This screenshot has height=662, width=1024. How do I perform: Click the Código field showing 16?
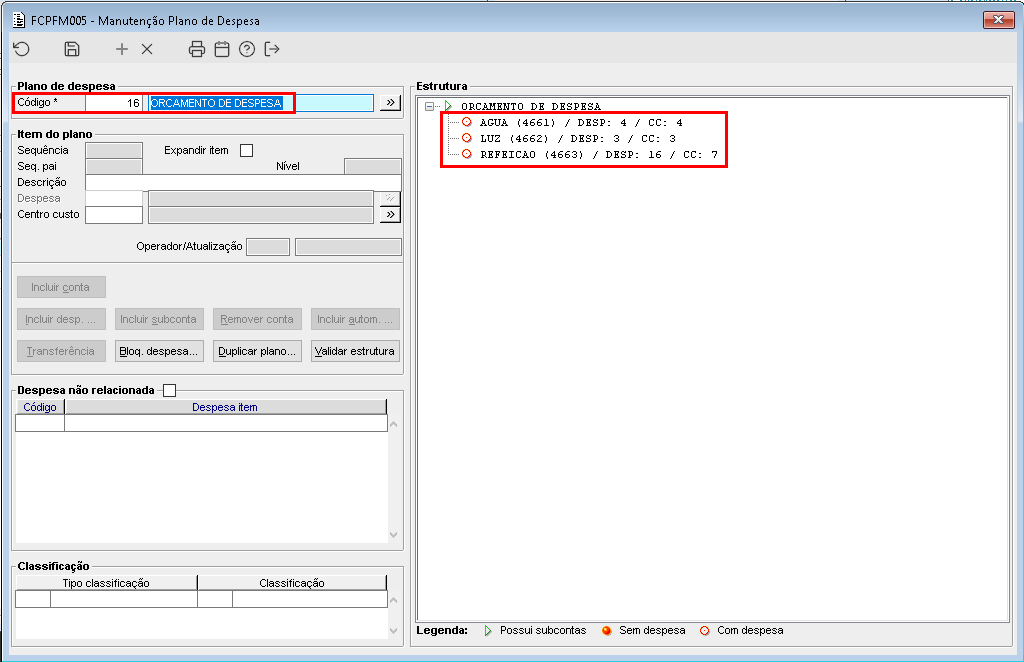114,103
